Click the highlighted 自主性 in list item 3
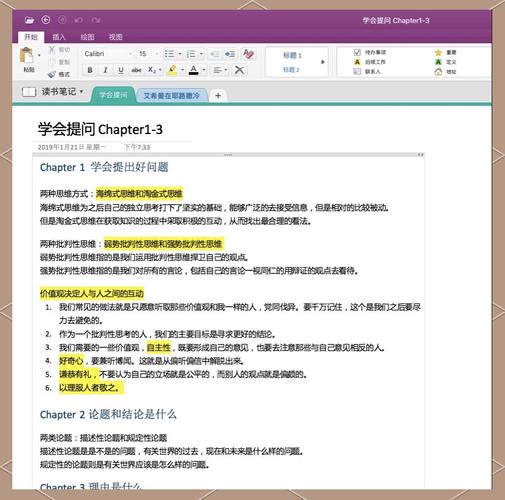 [159, 347]
